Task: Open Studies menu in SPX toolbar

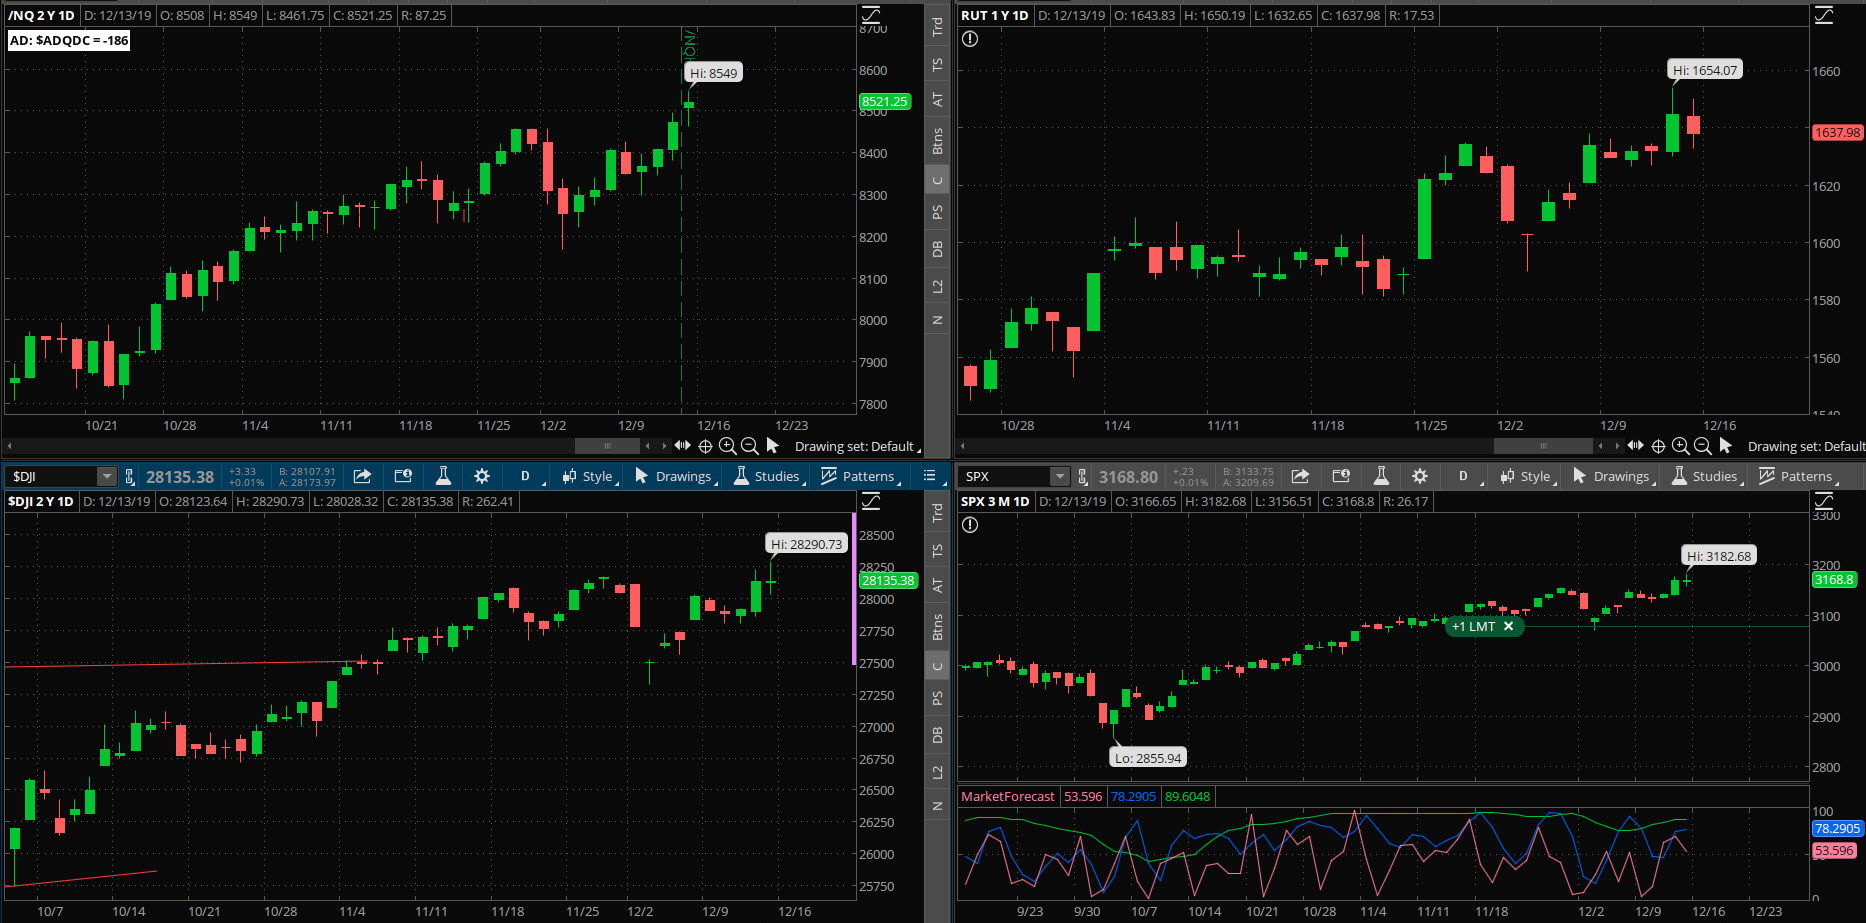Action: 1706,476
